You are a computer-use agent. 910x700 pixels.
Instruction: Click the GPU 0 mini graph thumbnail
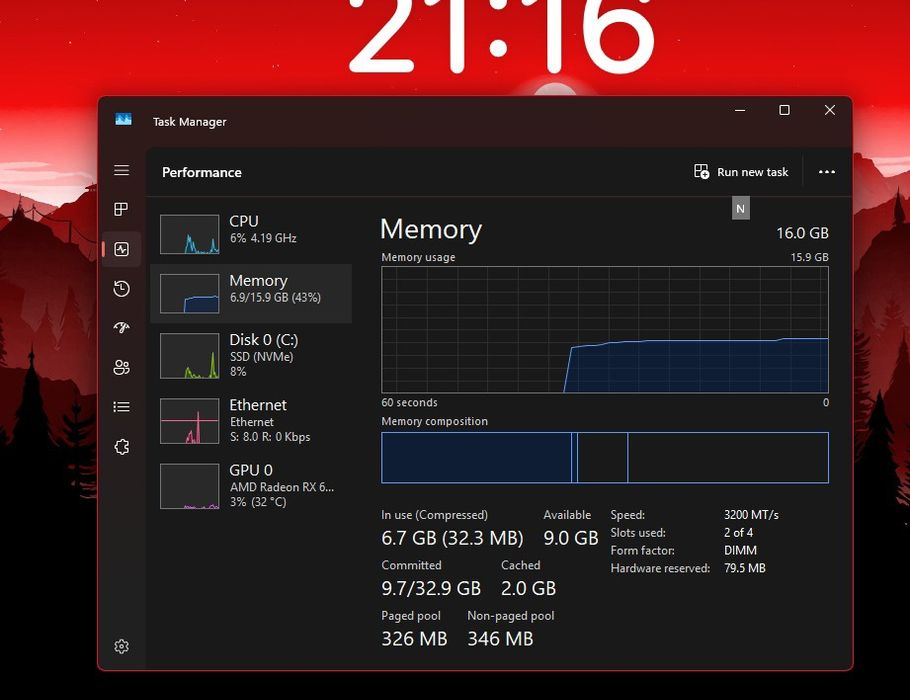(x=190, y=486)
